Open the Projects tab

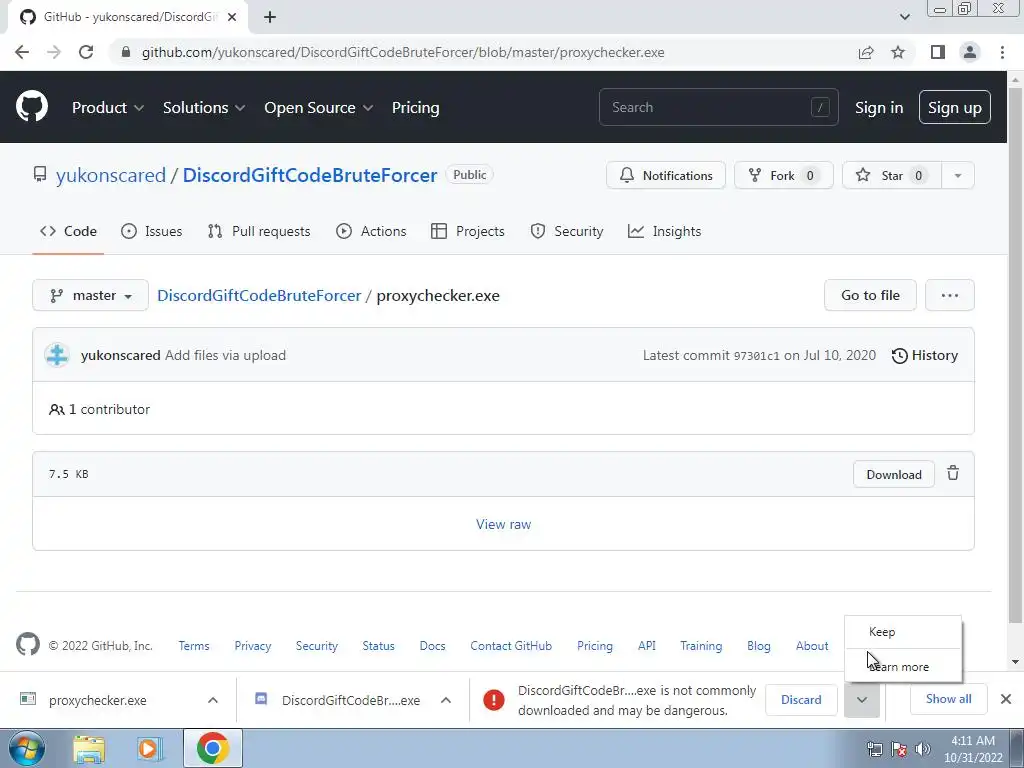(x=468, y=231)
